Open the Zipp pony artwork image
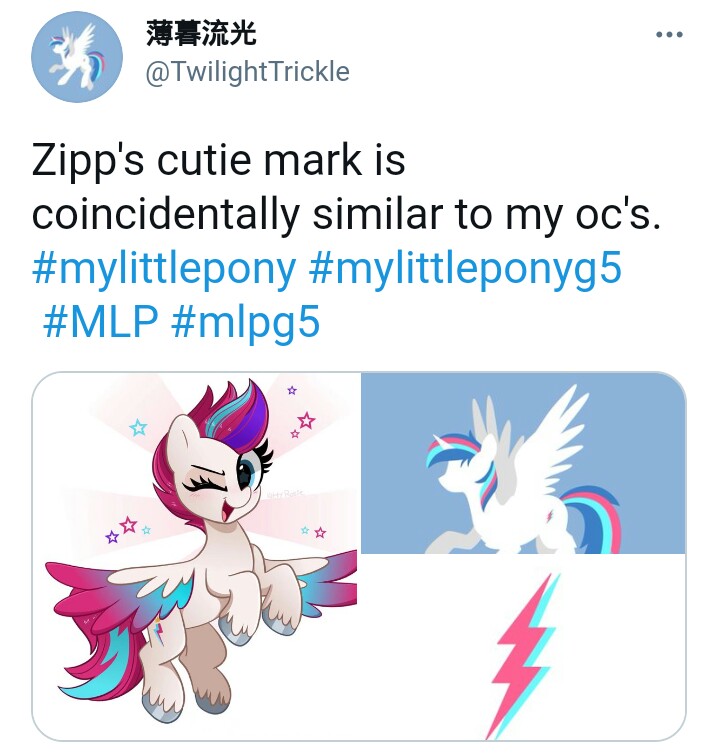Screen dimensions: 717x756 tap(197, 556)
